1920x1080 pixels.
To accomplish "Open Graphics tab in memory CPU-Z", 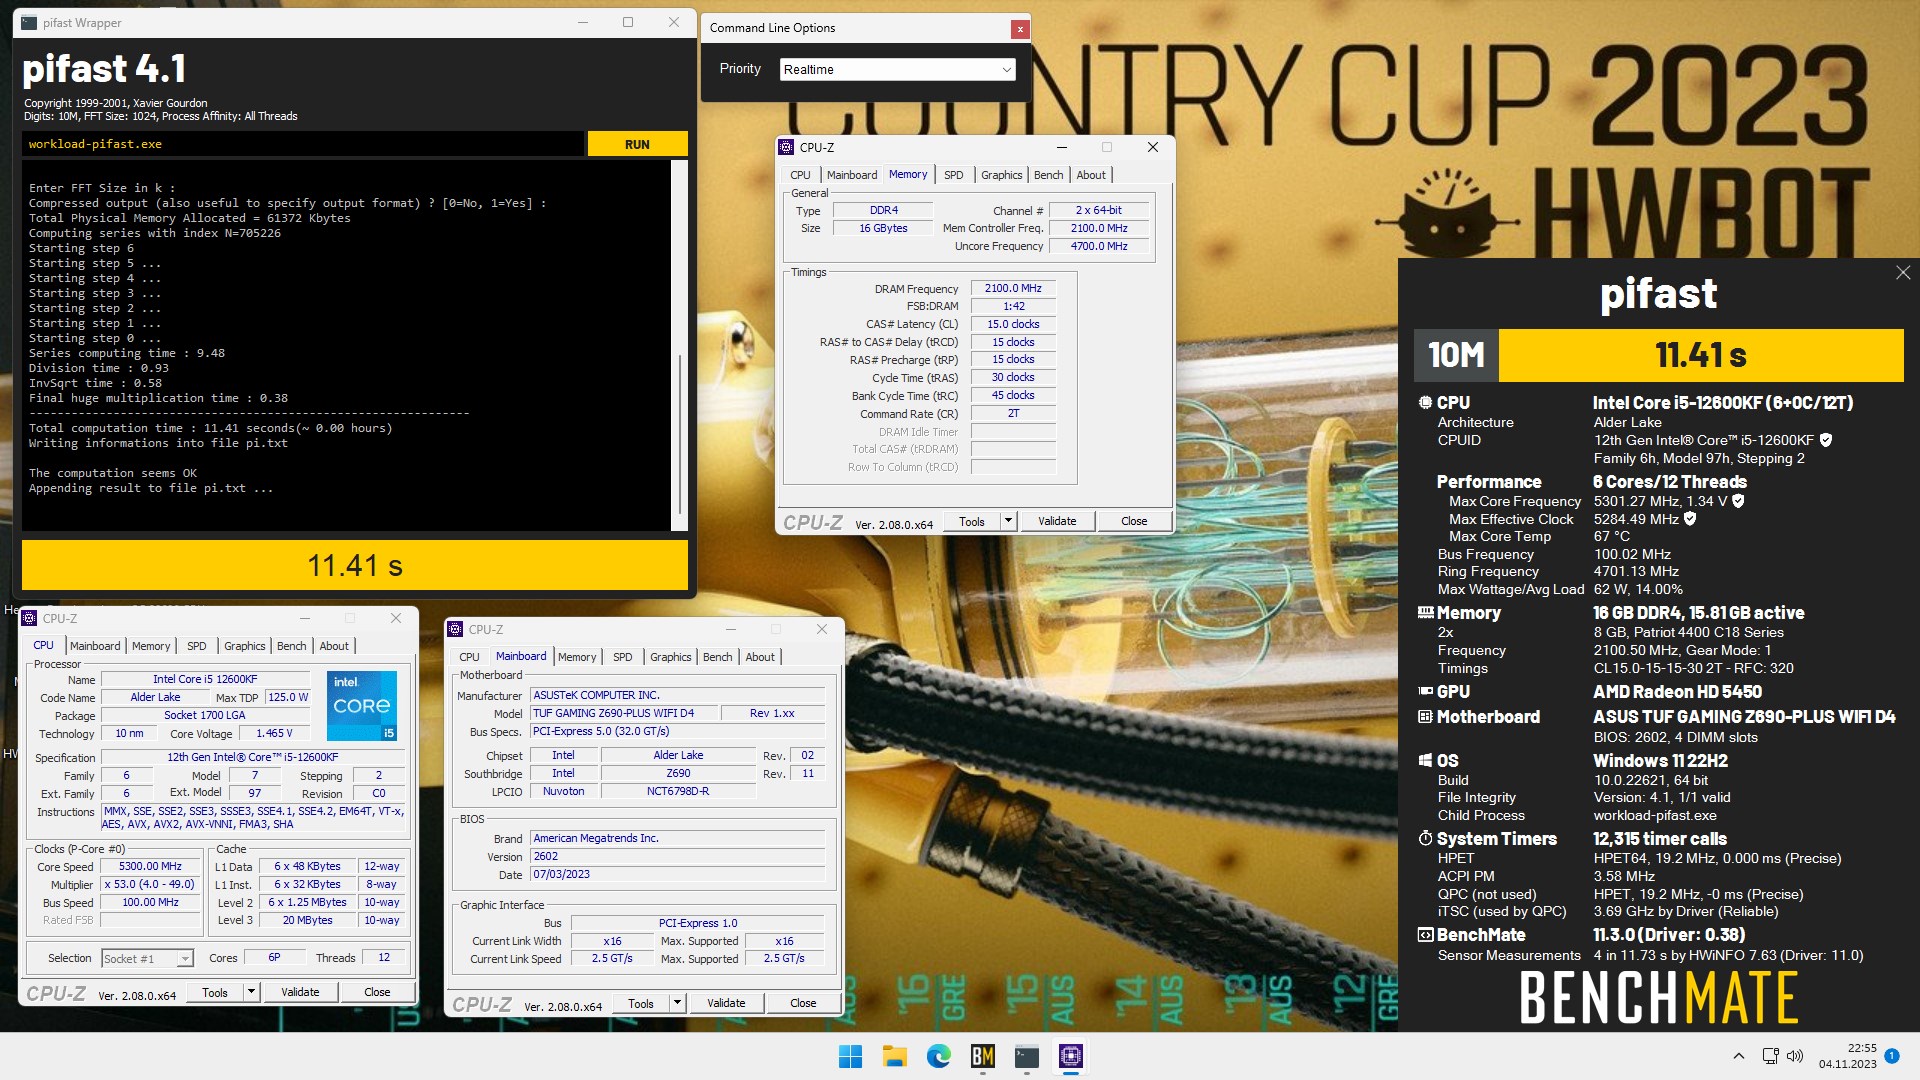I will [x=1001, y=175].
